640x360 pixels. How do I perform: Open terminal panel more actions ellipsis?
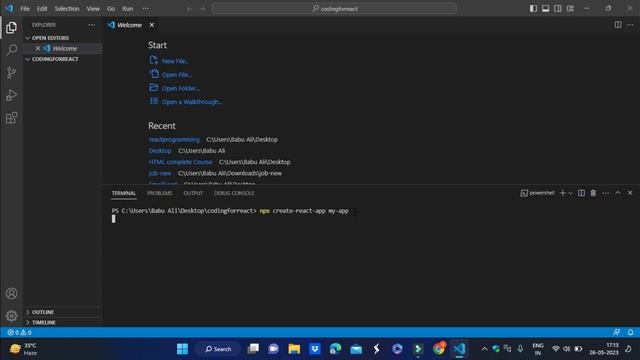click(606, 193)
